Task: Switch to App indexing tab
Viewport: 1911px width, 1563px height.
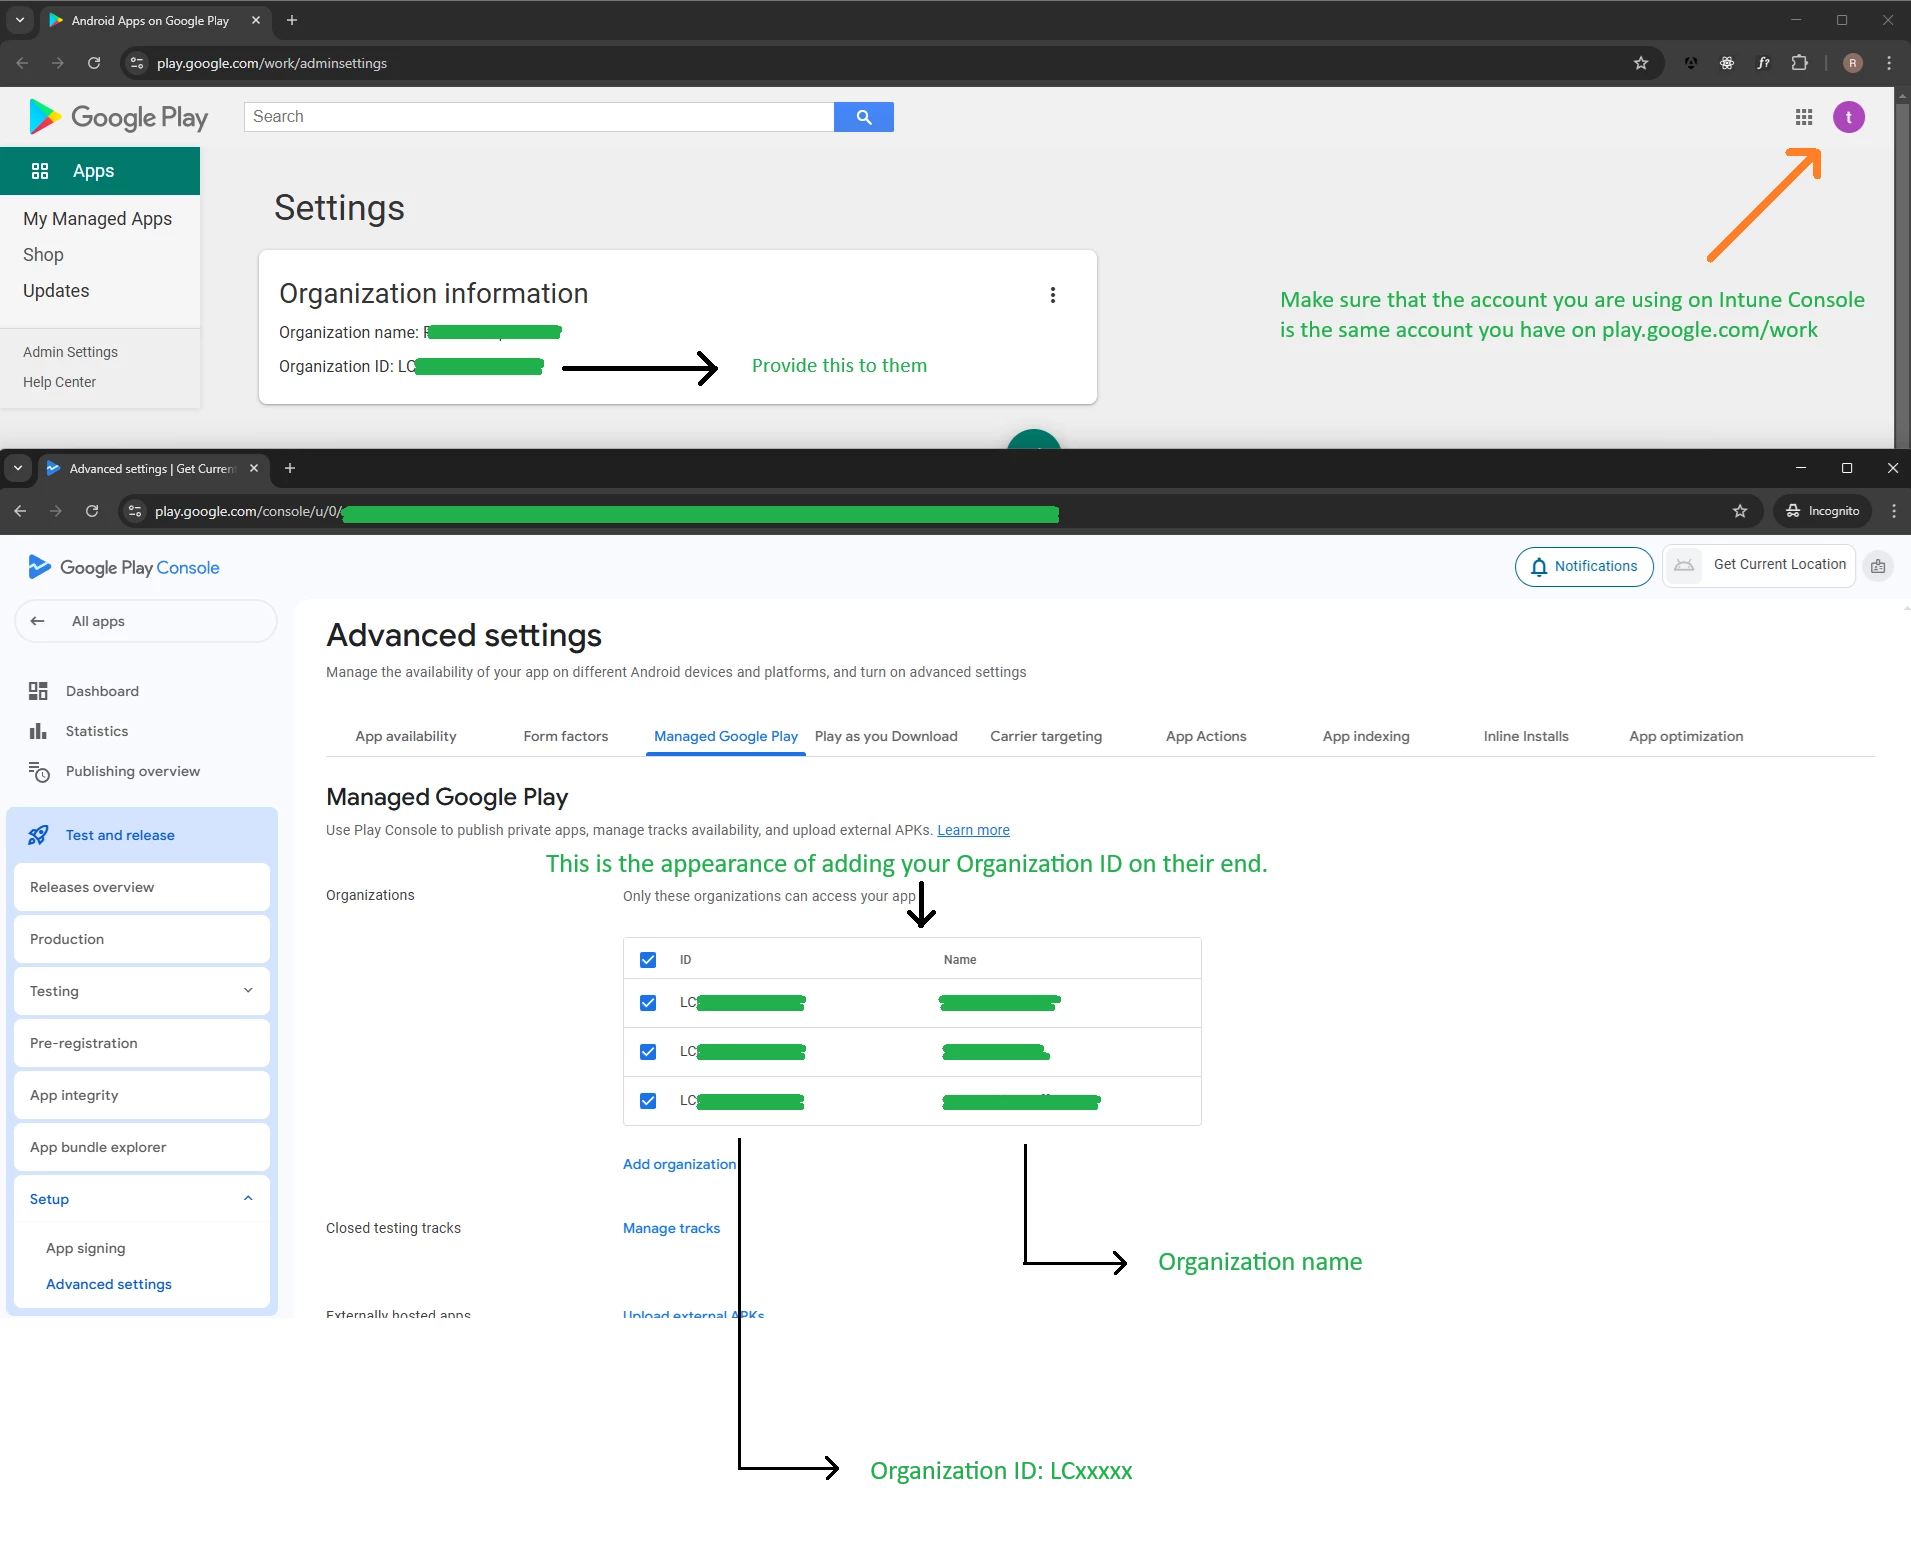Action: 1366,736
